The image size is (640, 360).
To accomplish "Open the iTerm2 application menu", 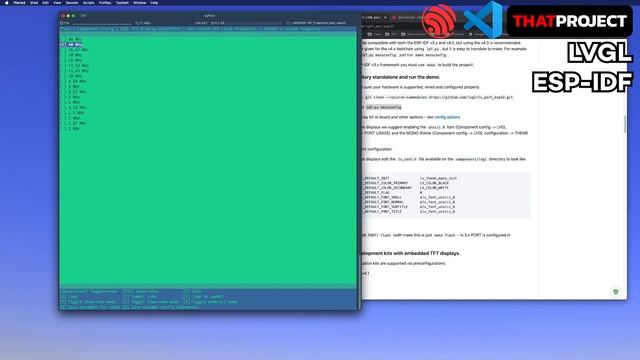I will [19, 2].
